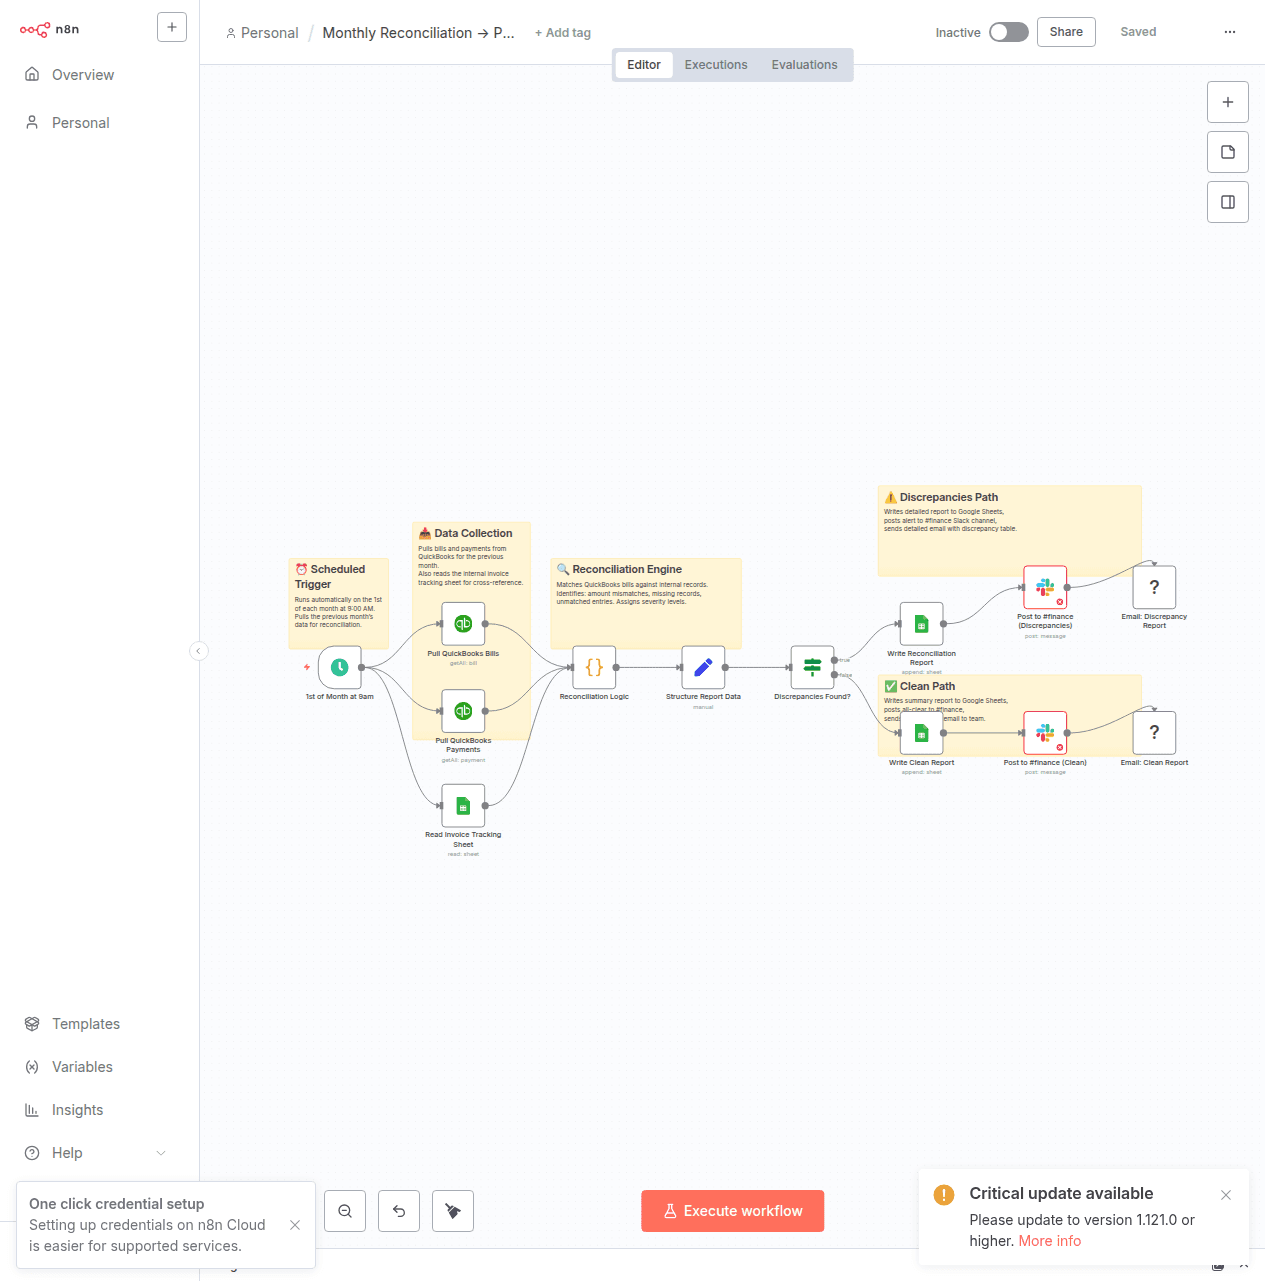Click the More info update link

point(1049,1241)
